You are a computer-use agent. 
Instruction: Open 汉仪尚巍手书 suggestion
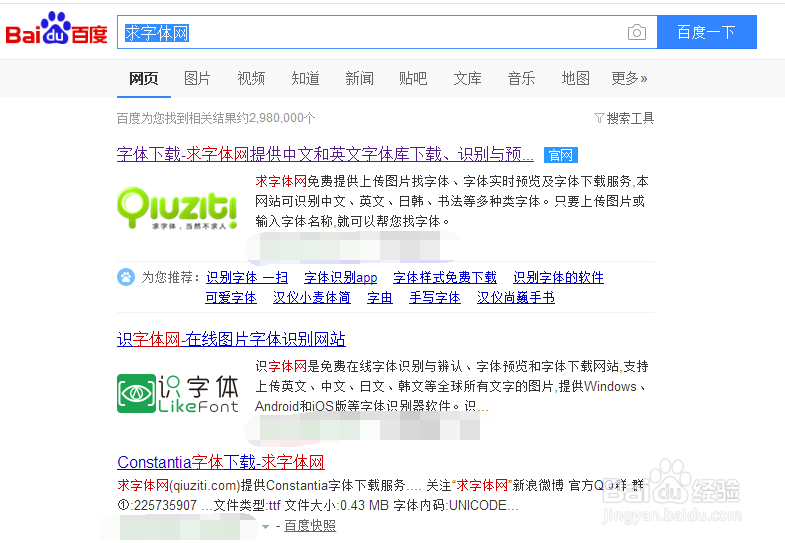[x=516, y=298]
